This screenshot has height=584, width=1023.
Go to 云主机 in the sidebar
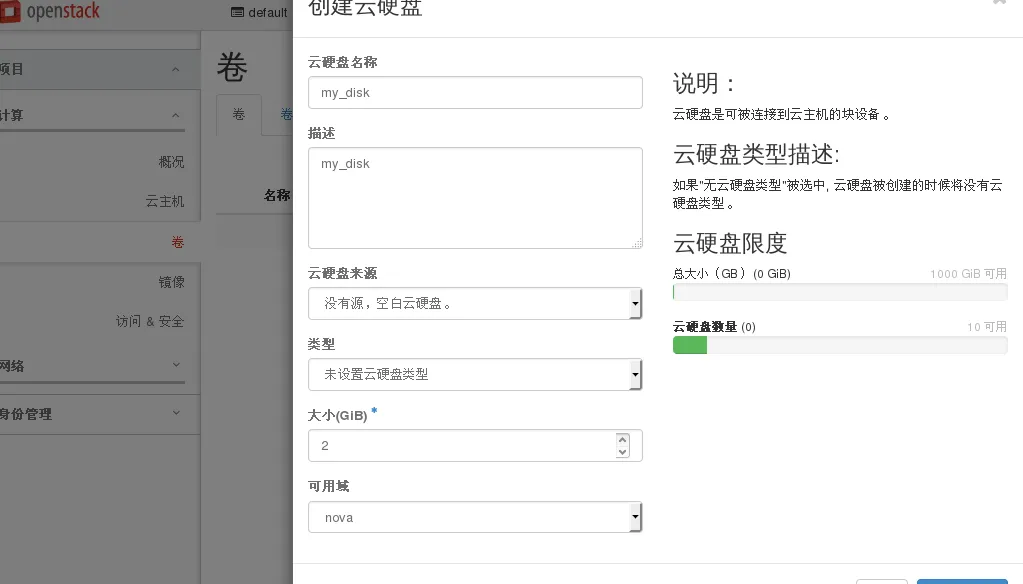[x=165, y=201]
